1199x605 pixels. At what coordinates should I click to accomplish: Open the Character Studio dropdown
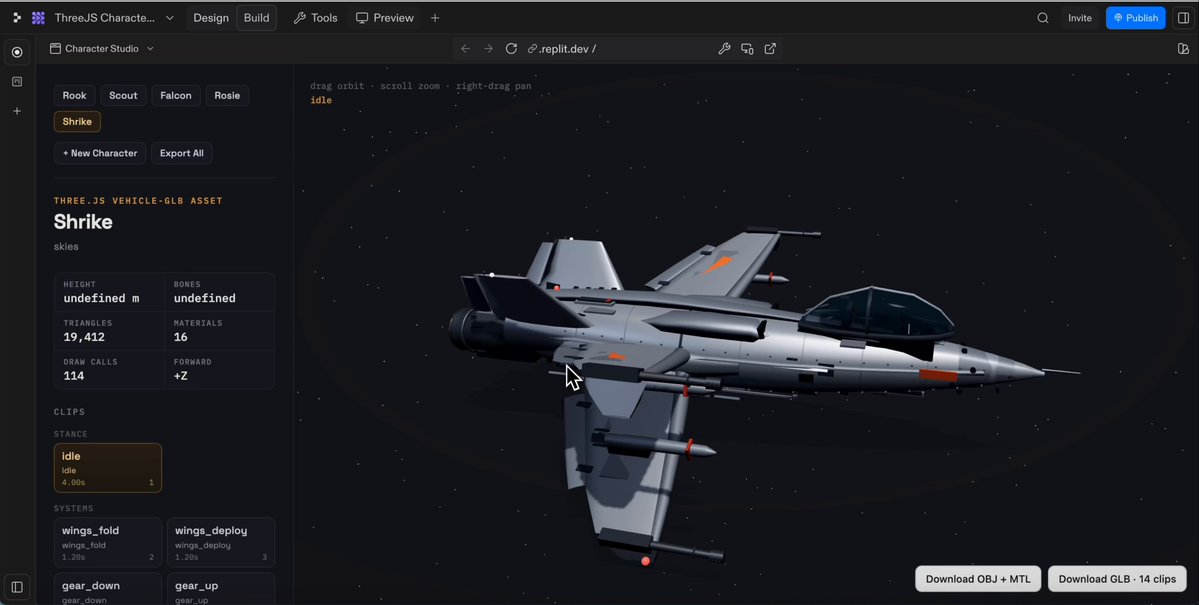(x=102, y=48)
